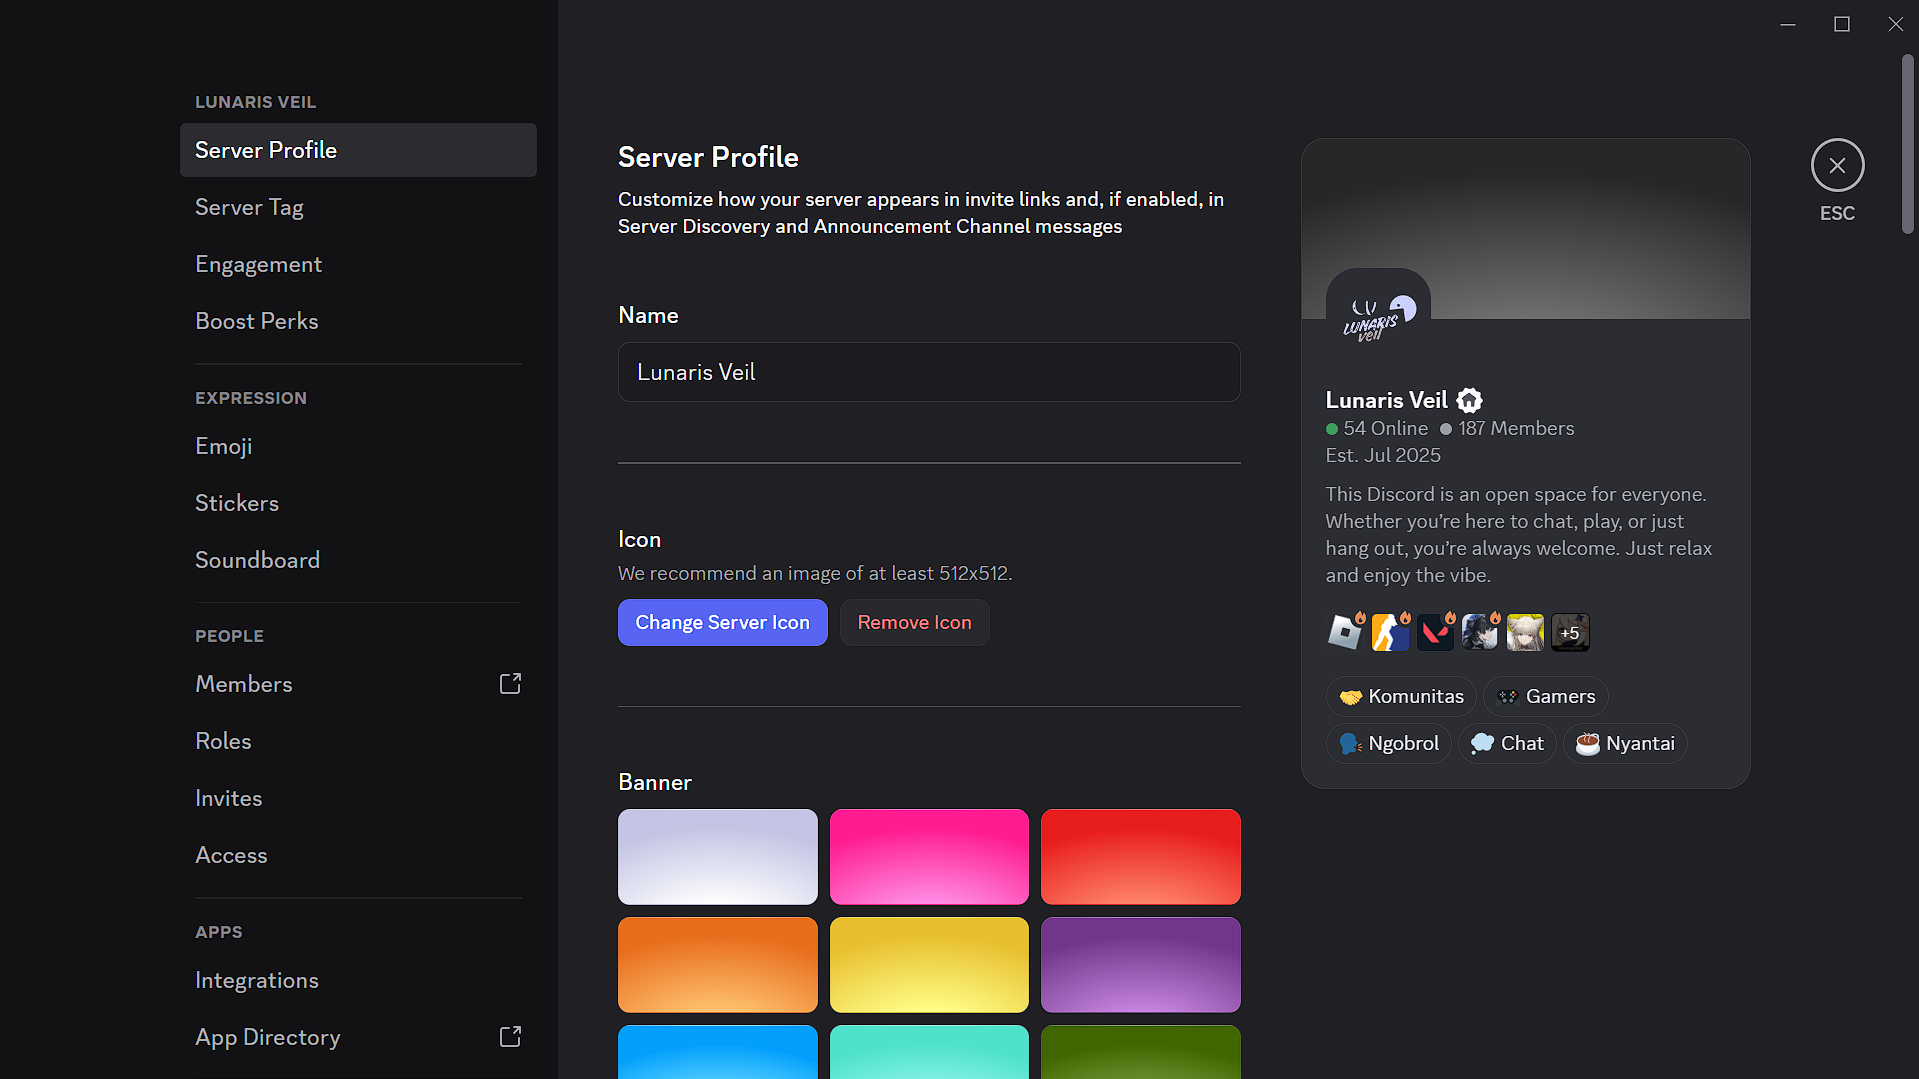Select the blonde cat-eared game icon
Screen dimensions: 1919x1079
tap(1525, 632)
